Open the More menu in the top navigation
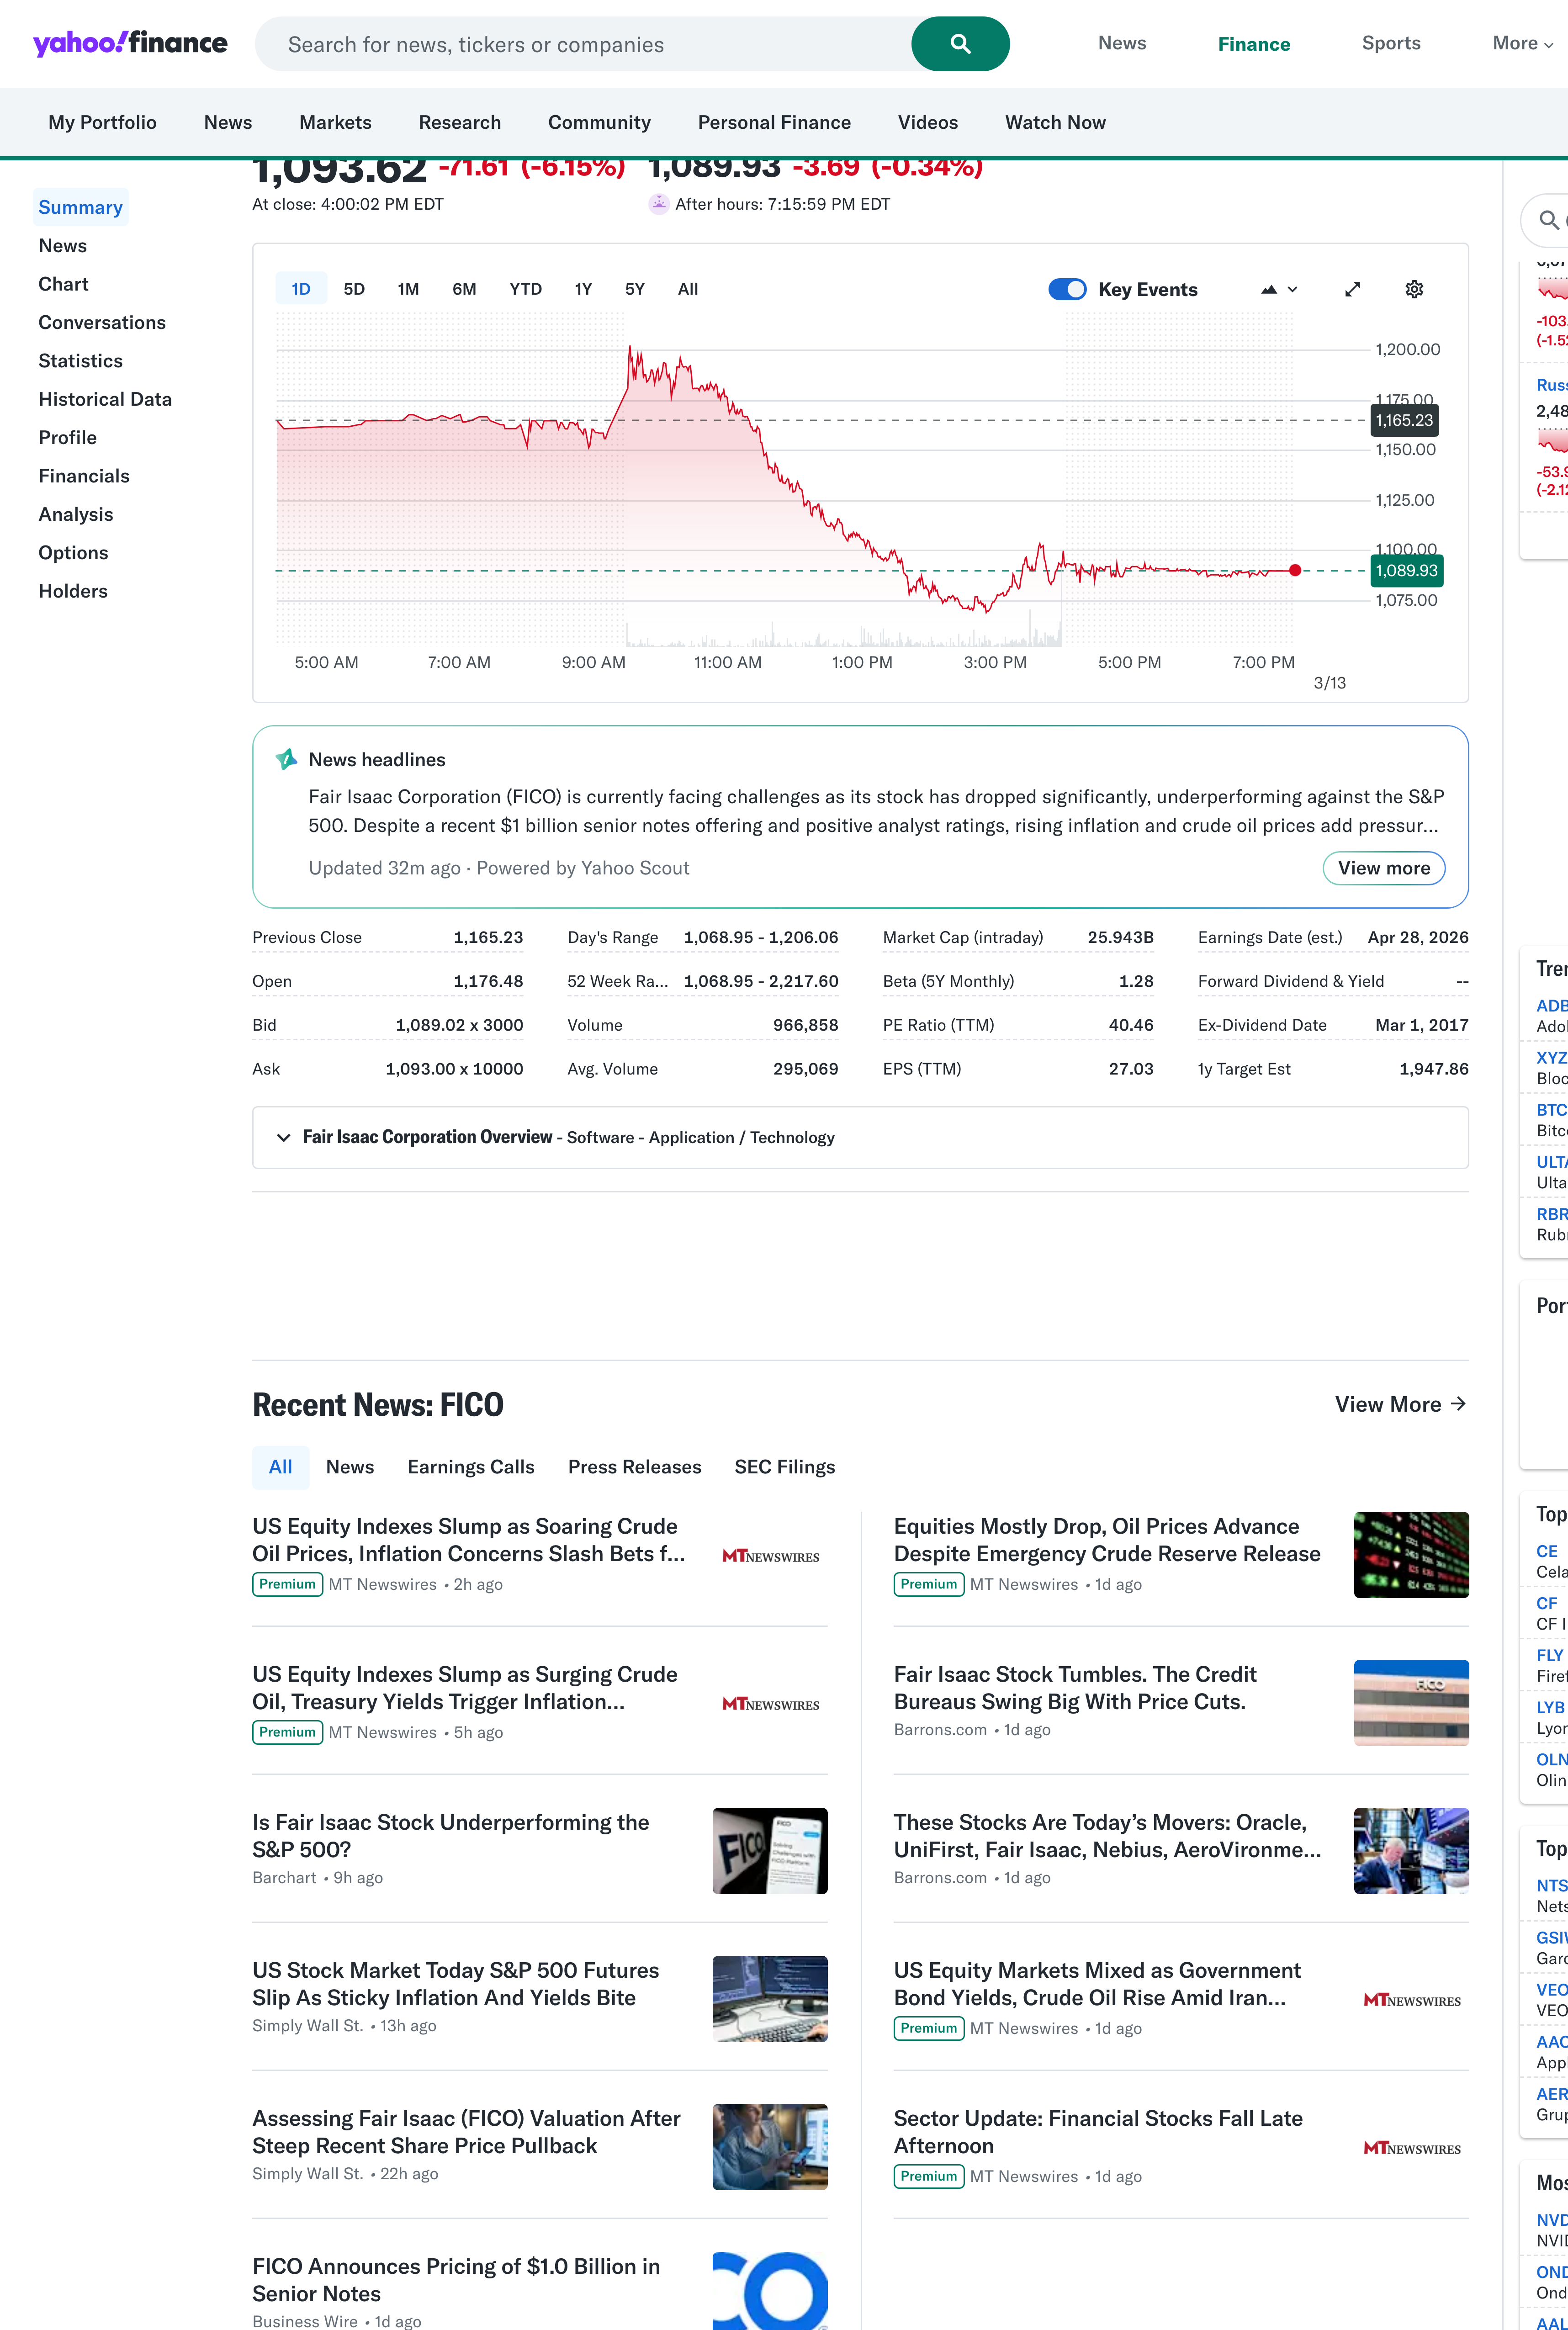Viewport: 1568px width, 2330px height. click(x=1519, y=43)
